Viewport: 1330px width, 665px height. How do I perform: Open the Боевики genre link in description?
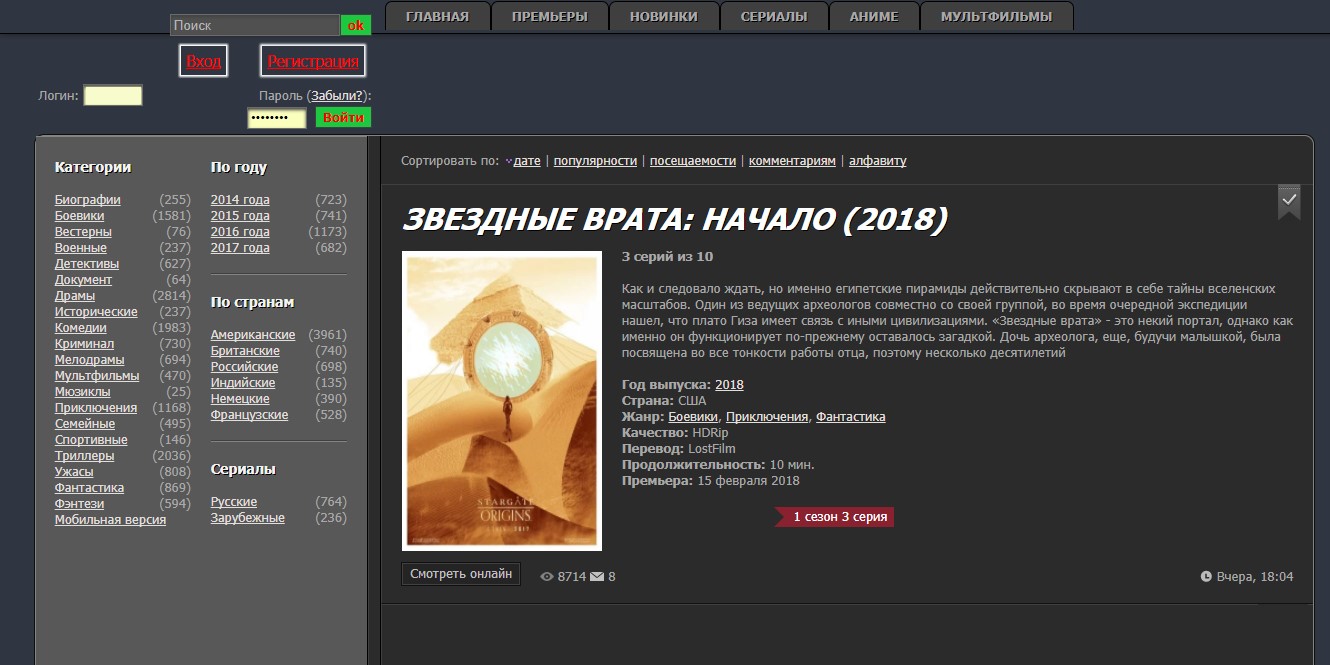coord(693,417)
